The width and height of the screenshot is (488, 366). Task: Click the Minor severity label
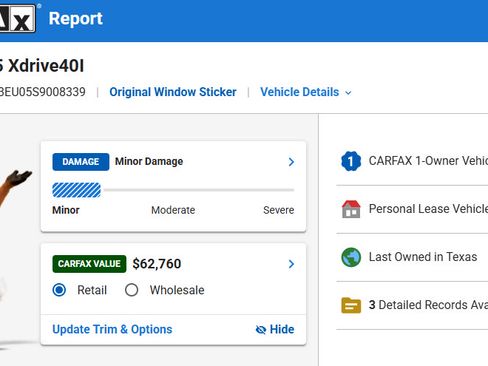pos(66,210)
